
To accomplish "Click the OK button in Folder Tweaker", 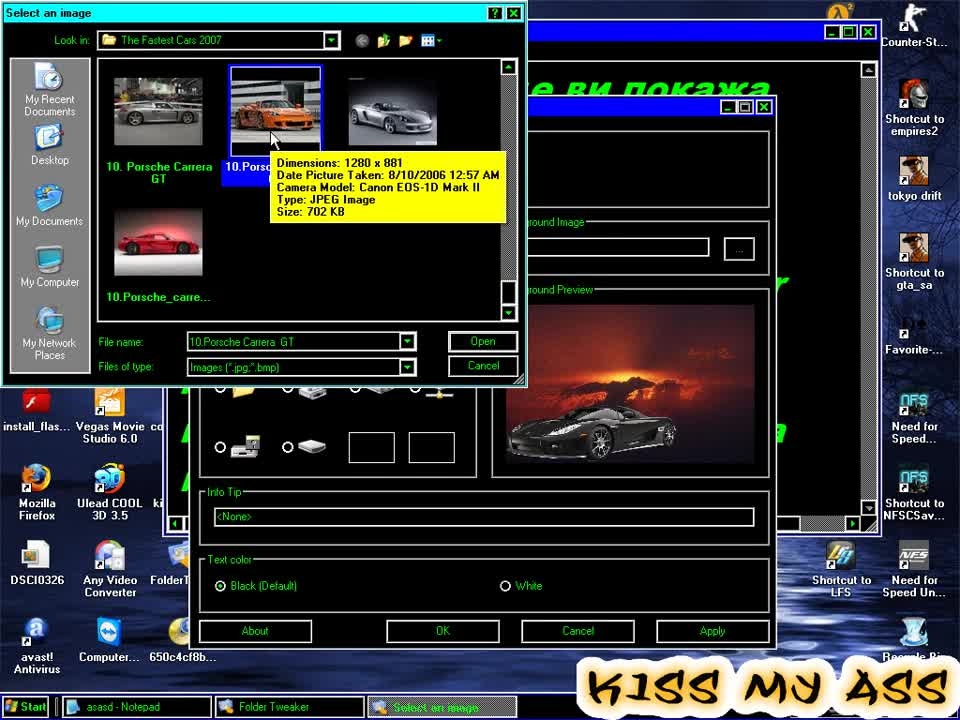I will 443,631.
